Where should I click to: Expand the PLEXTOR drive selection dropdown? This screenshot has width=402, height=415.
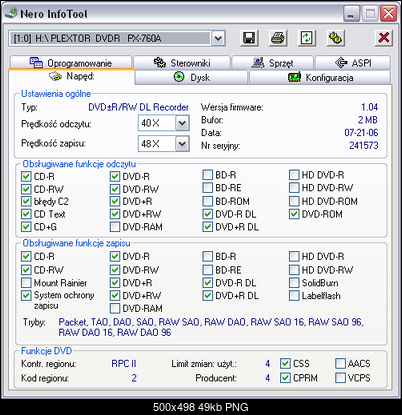point(218,38)
